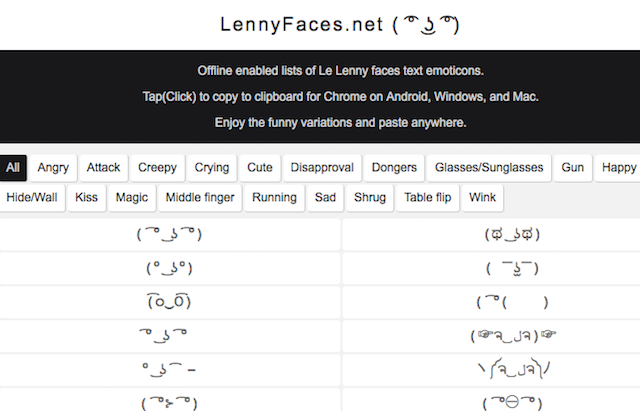Open the Magic category tab
This screenshot has height=411, width=640.
[131, 198]
